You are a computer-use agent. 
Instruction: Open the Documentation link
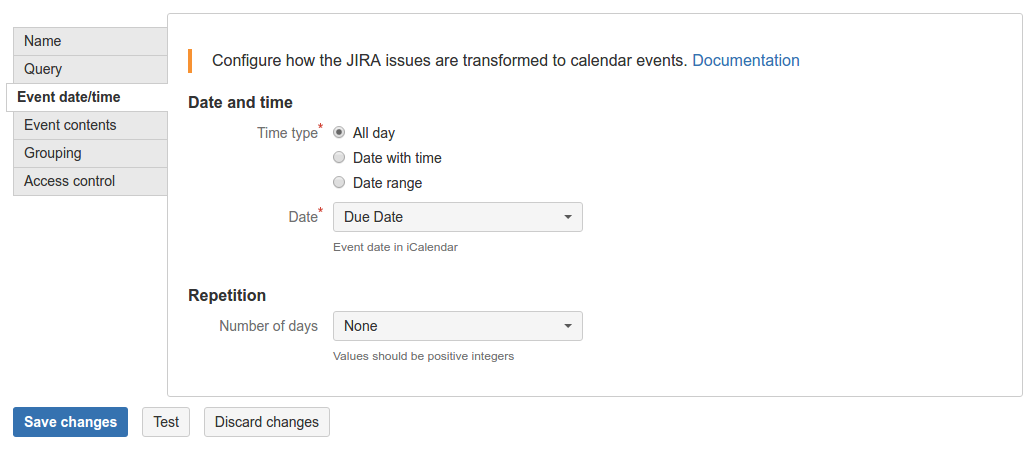[746, 60]
